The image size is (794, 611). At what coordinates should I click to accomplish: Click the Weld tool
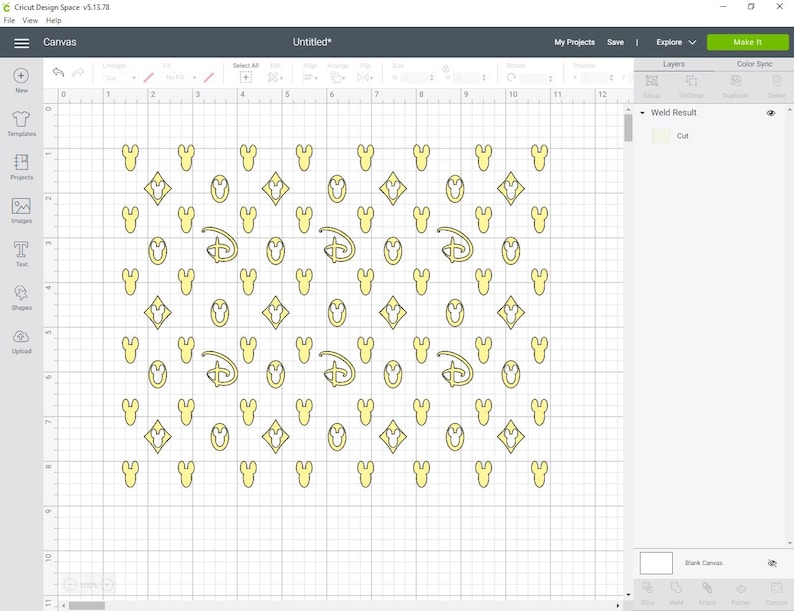click(676, 588)
